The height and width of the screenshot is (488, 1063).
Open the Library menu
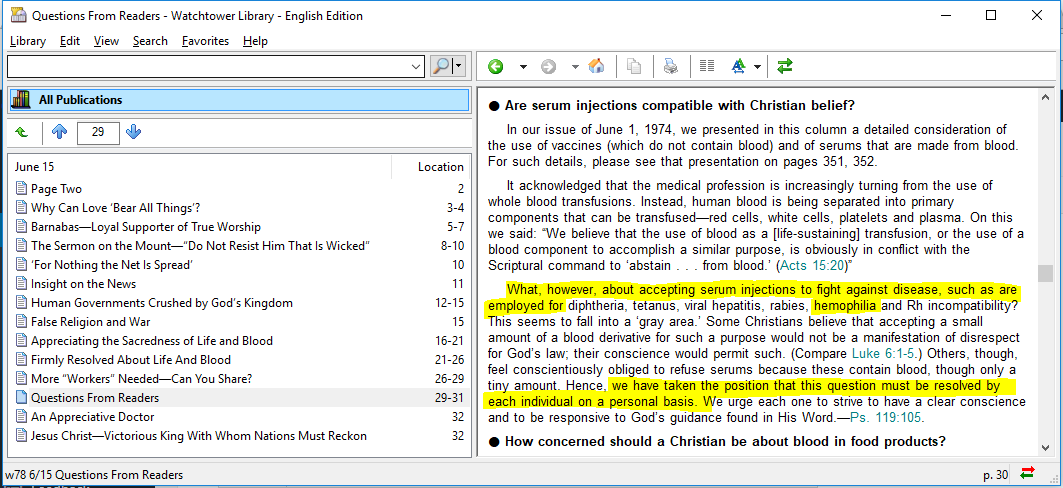[27, 41]
